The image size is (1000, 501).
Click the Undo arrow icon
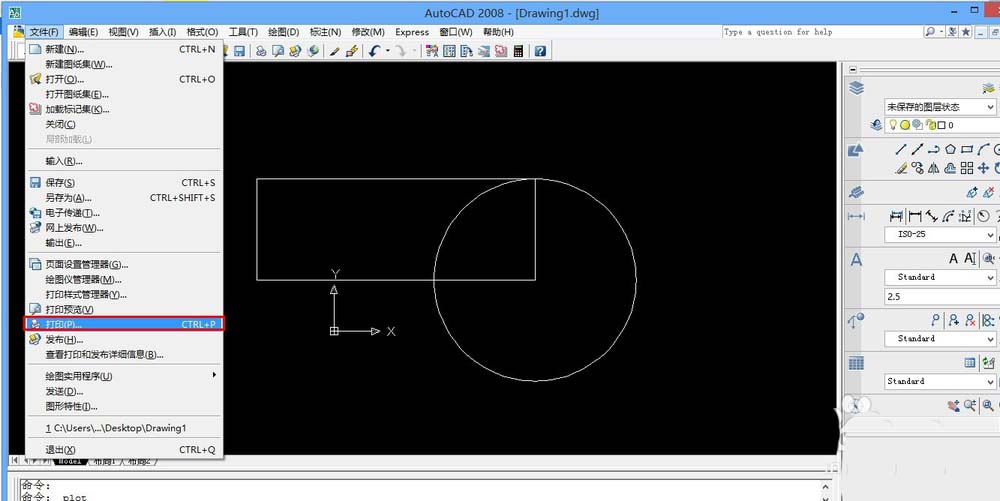pyautogui.click(x=375, y=51)
